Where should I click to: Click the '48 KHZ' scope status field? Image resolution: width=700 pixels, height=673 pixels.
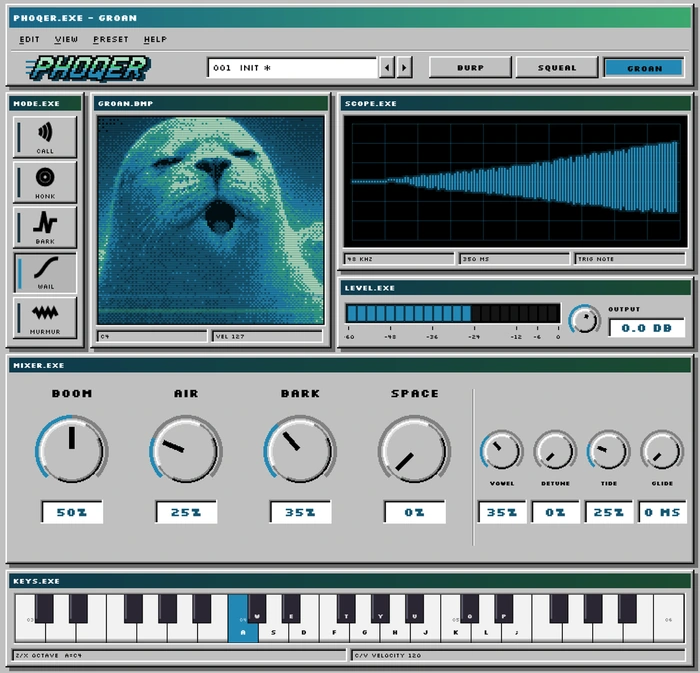[399, 259]
